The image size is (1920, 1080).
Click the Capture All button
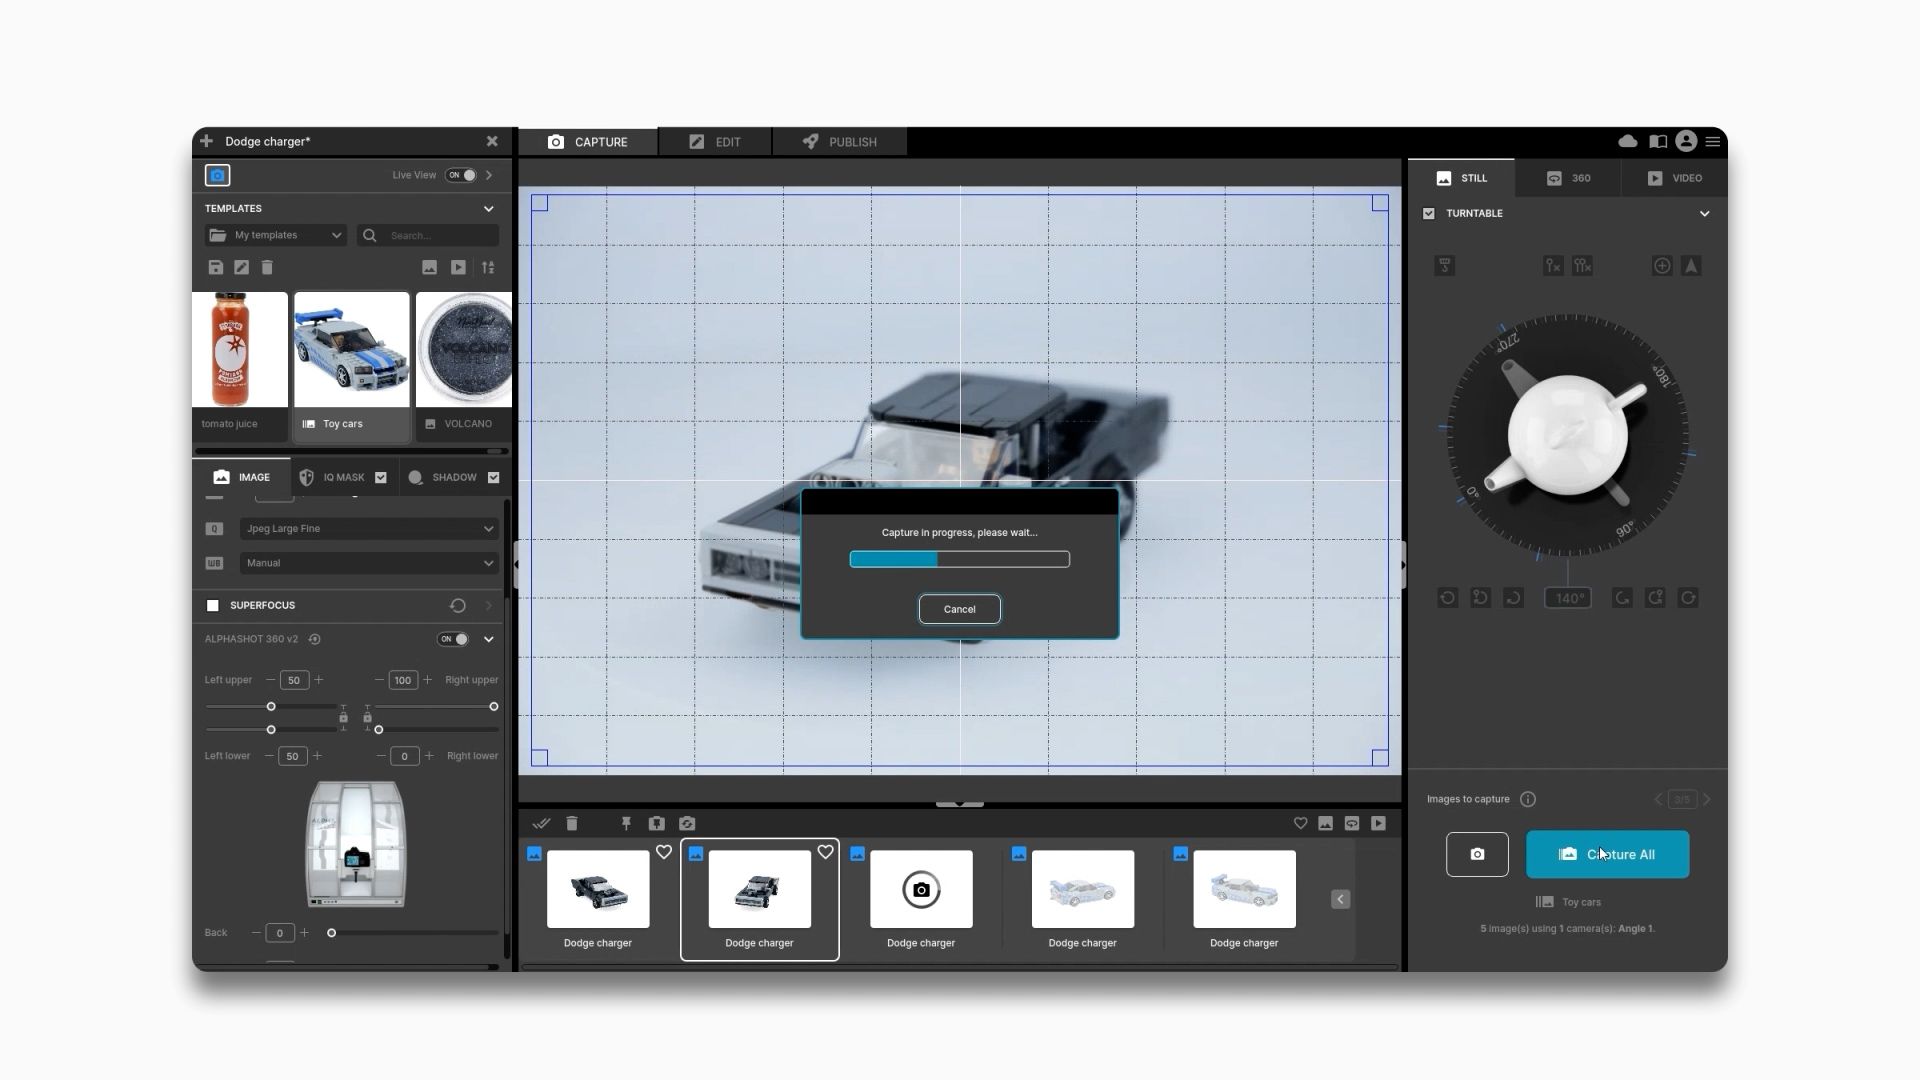coord(1607,854)
